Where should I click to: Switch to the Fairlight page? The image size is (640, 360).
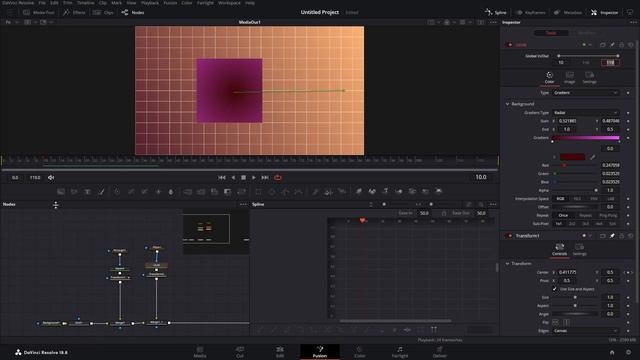click(x=400, y=352)
